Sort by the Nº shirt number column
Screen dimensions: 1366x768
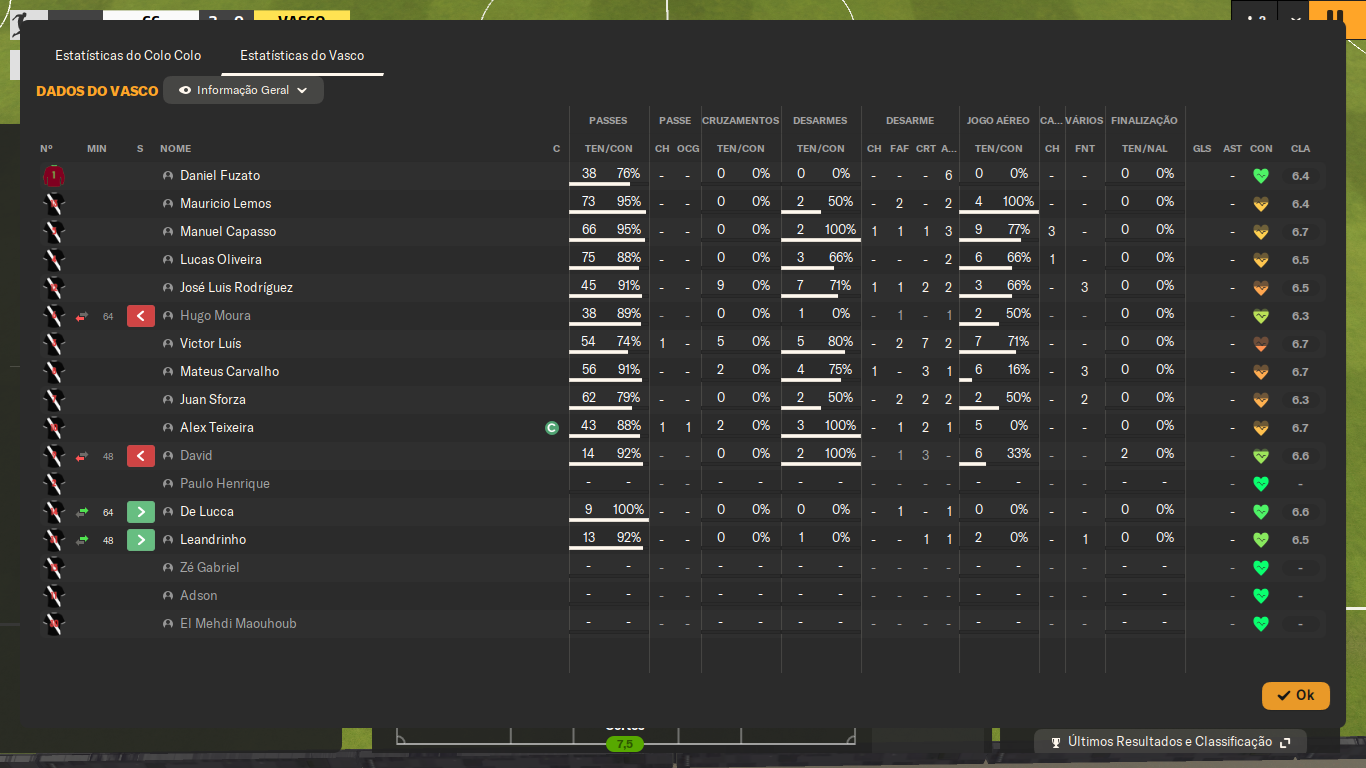click(x=46, y=149)
